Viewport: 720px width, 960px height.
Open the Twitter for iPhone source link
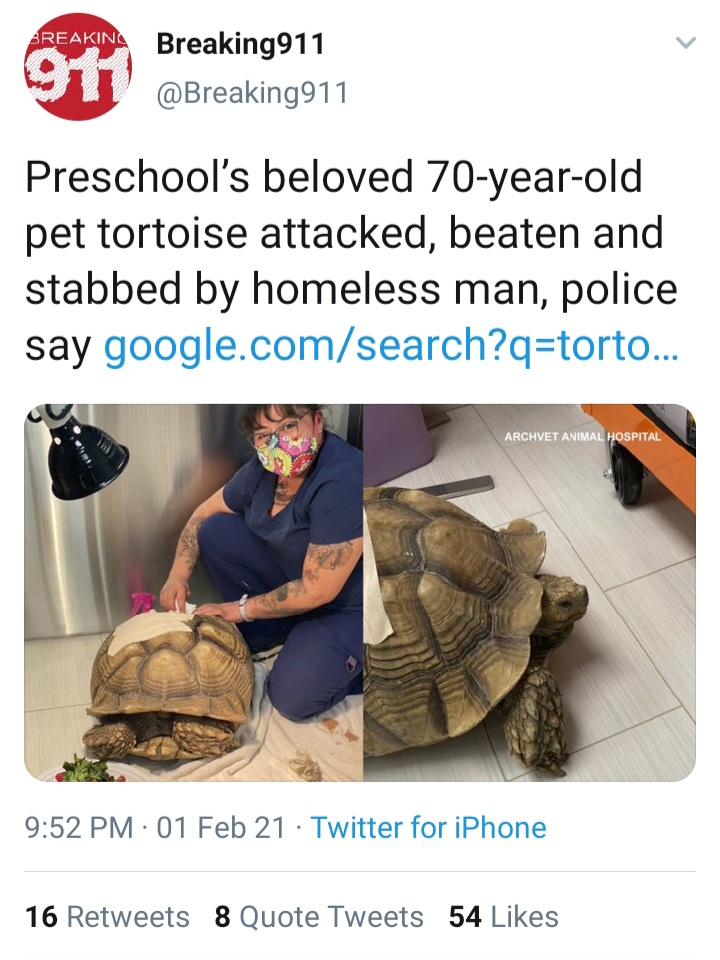[429, 828]
